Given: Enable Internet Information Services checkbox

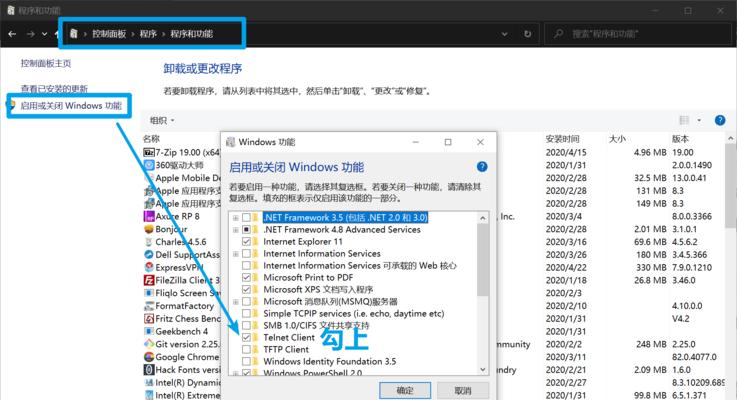Looking at the screenshot, I should point(246,253).
